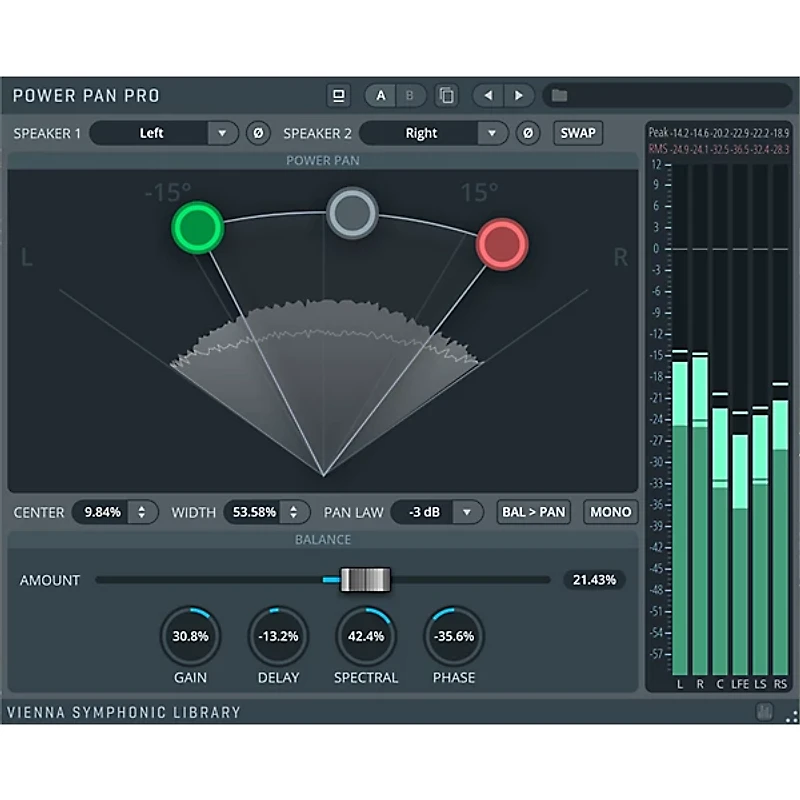The image size is (800, 800).
Task: Open the preset browser folder icon
Action: click(560, 95)
